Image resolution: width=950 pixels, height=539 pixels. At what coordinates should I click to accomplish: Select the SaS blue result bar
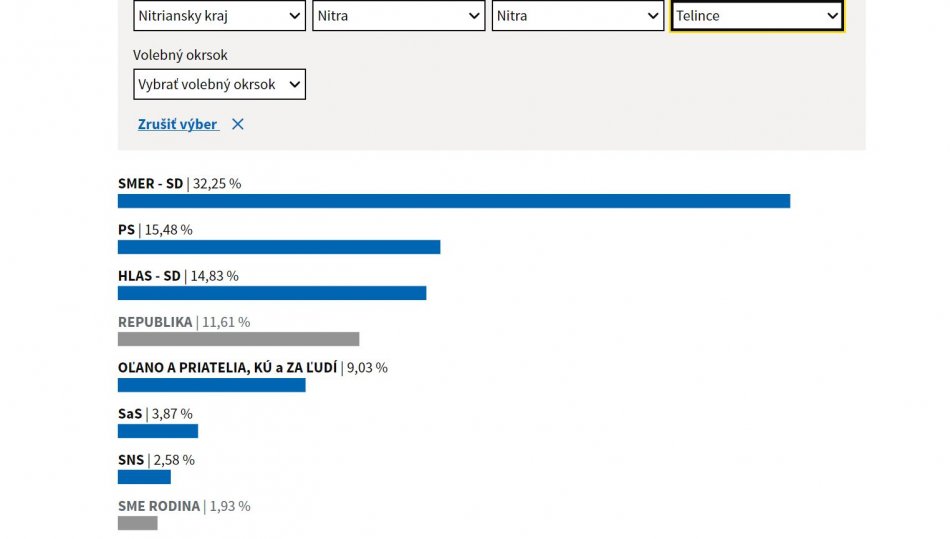pyautogui.click(x=157, y=431)
